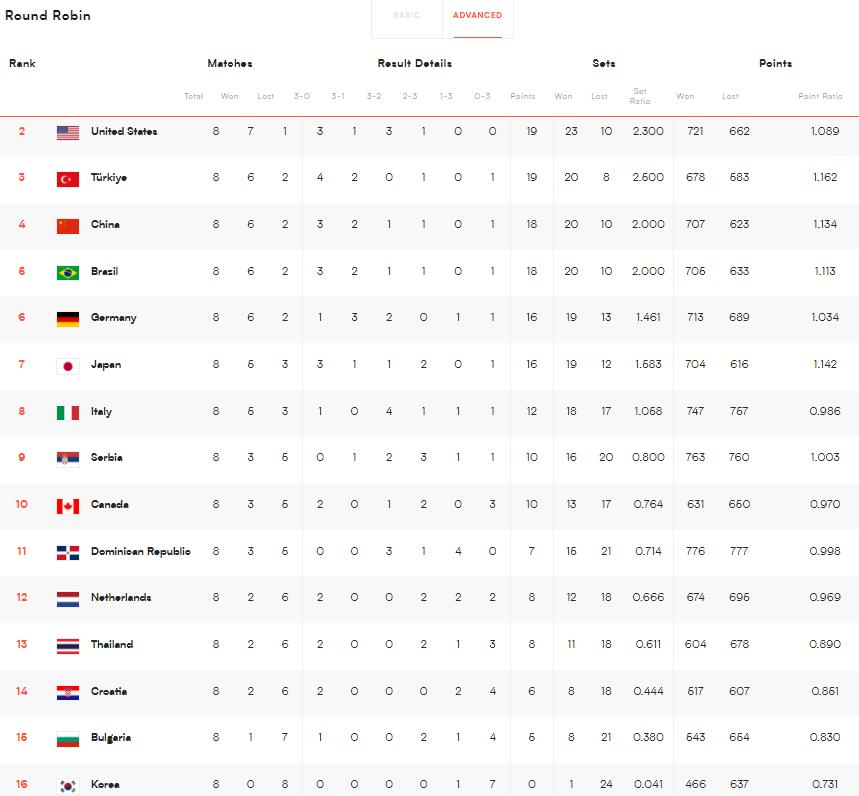Click the Bulgaria team name
This screenshot has height=796, width=859.
pyautogui.click(x=111, y=738)
